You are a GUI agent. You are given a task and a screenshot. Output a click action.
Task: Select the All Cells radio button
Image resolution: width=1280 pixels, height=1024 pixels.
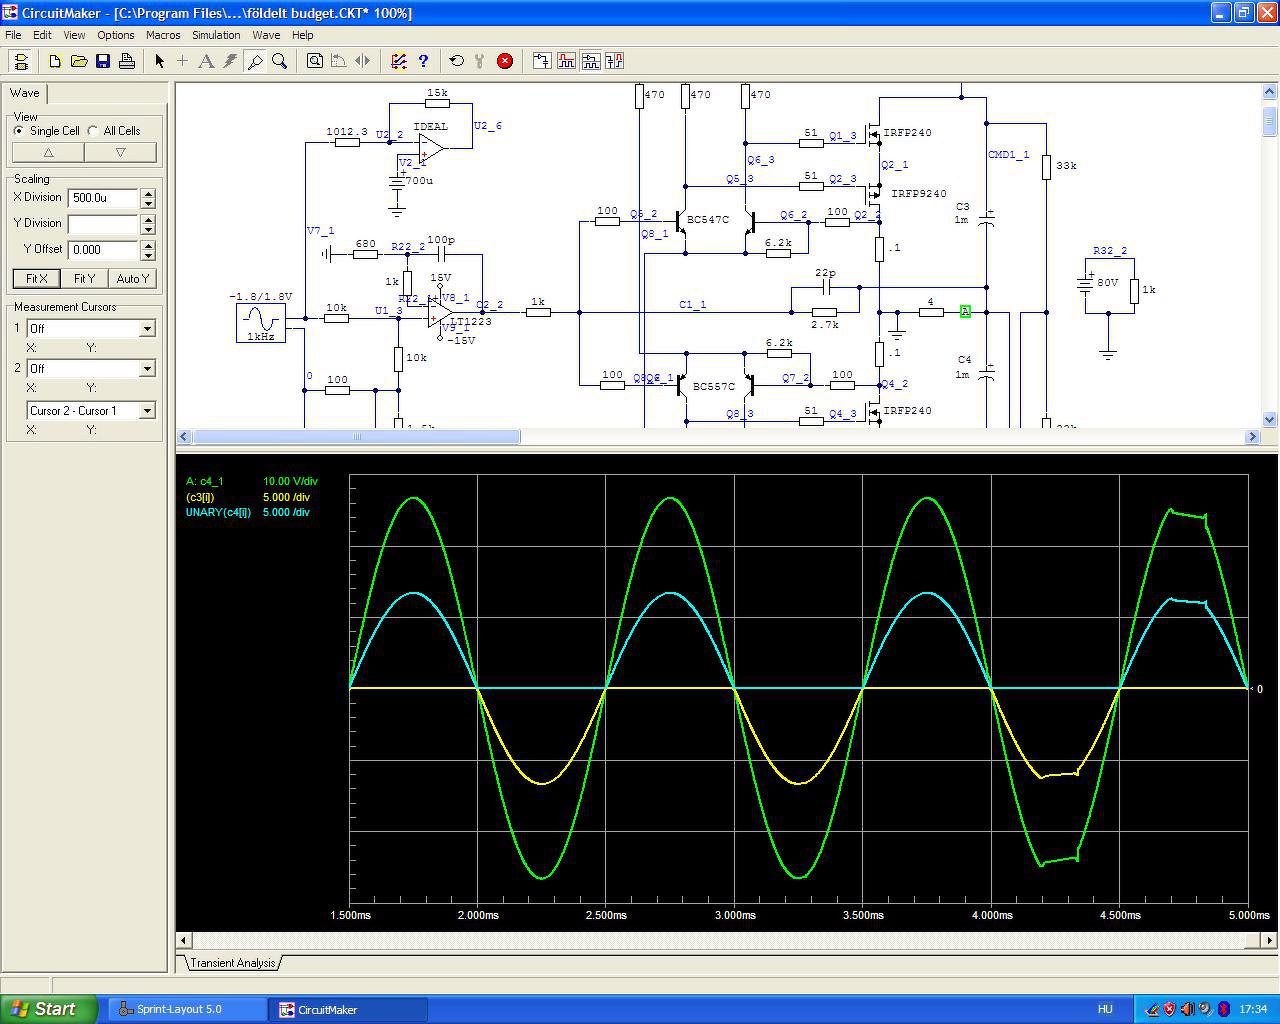[93, 131]
